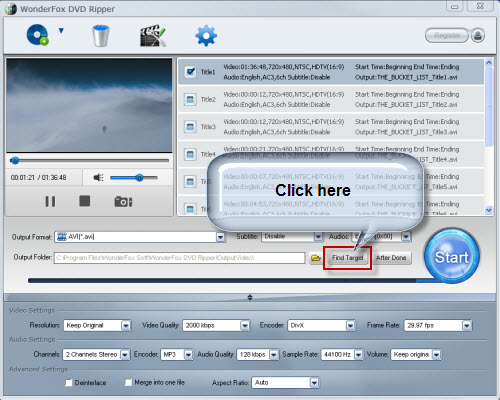Open the video edit clapperboard tool
The image size is (500, 400).
153,35
